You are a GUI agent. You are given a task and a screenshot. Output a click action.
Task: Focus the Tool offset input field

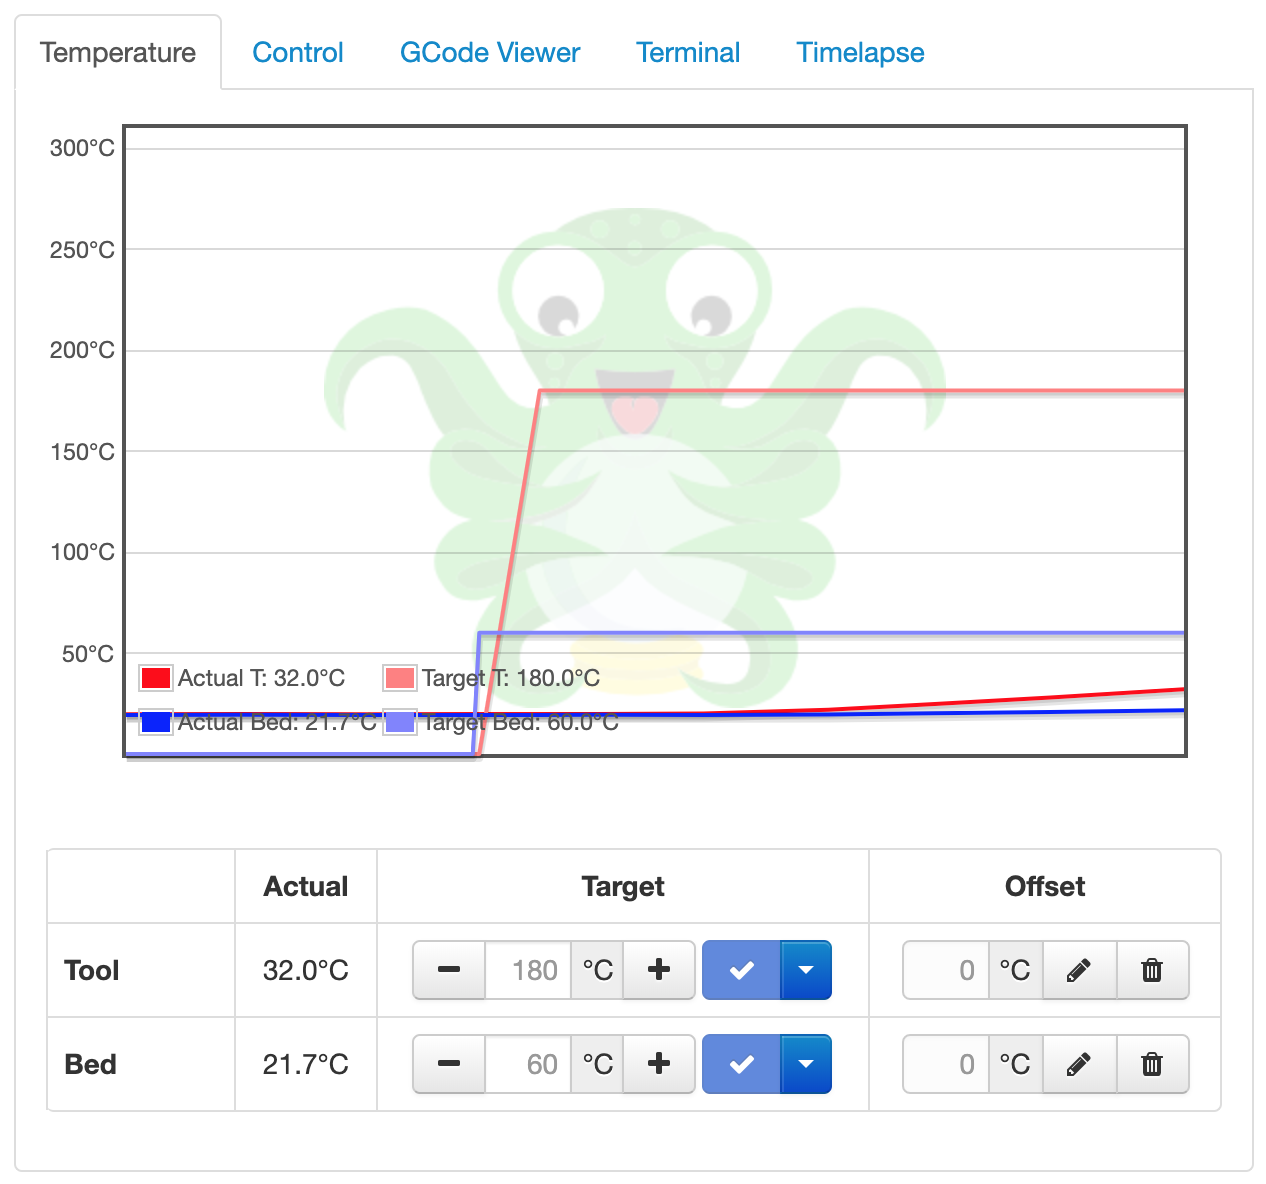click(x=946, y=970)
